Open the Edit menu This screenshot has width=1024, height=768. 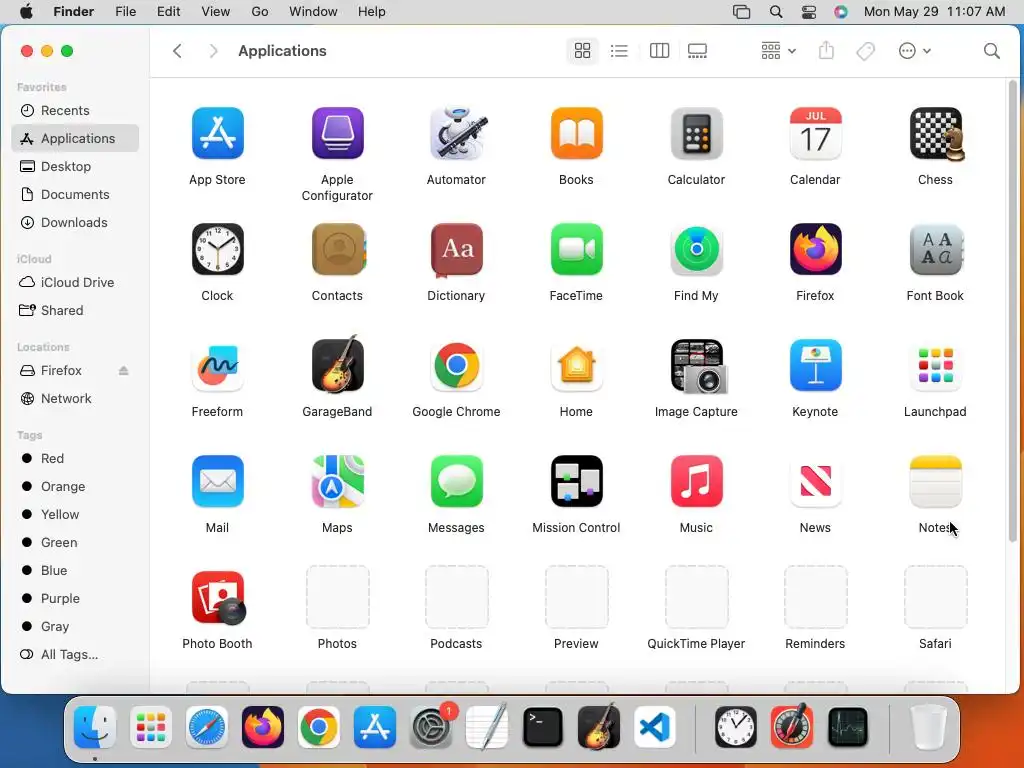(x=168, y=11)
